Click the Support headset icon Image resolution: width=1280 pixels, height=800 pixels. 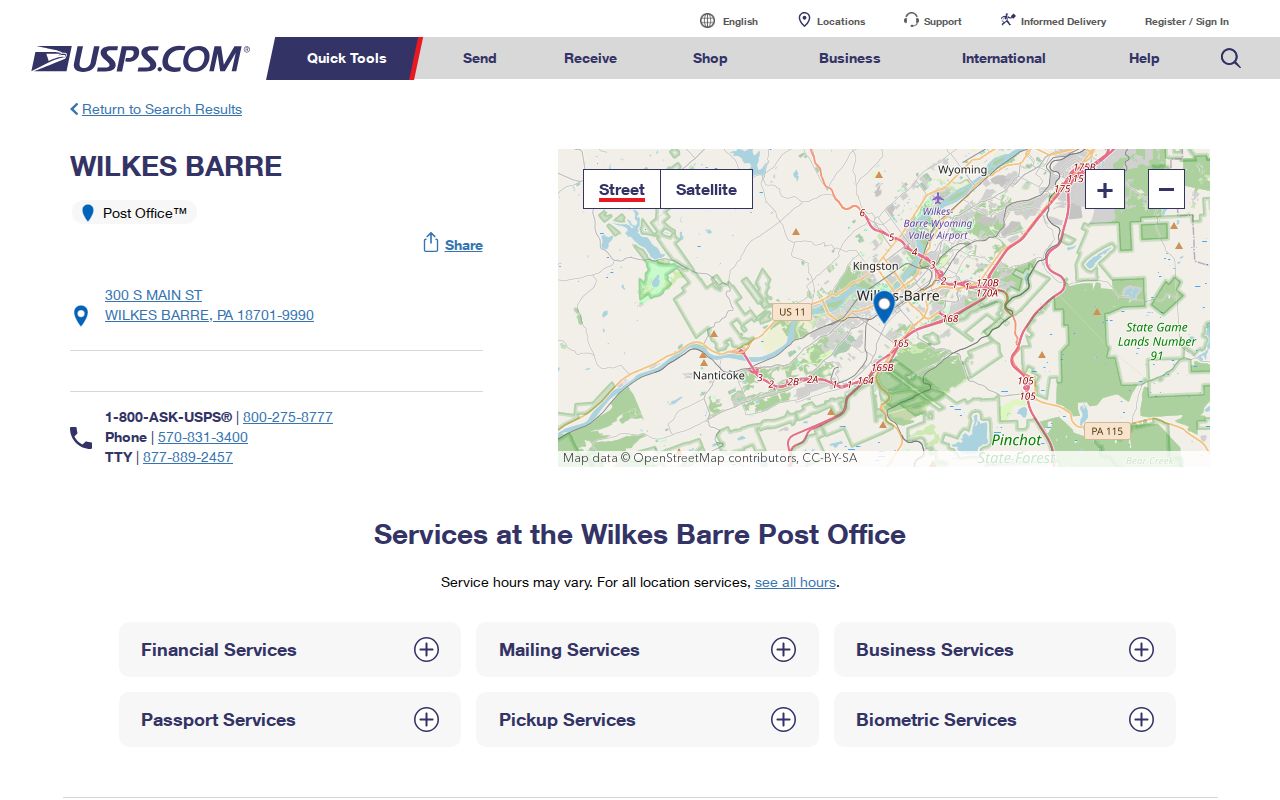click(911, 20)
